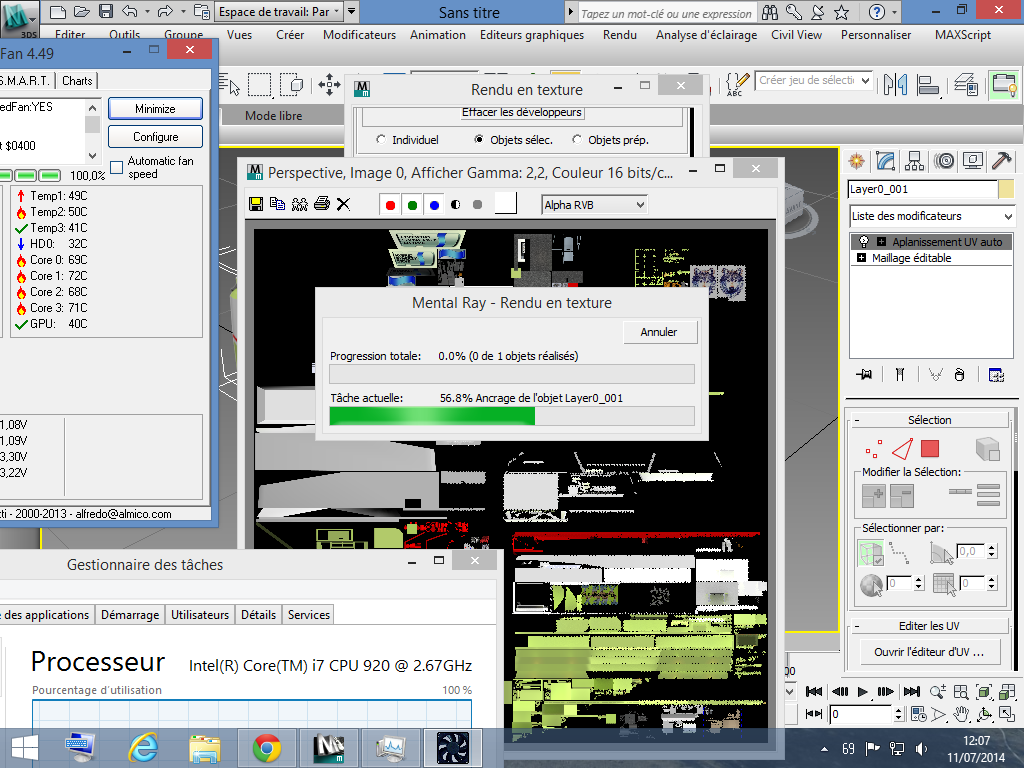The width and height of the screenshot is (1024, 768).
Task: Play the animation
Action: click(862, 692)
